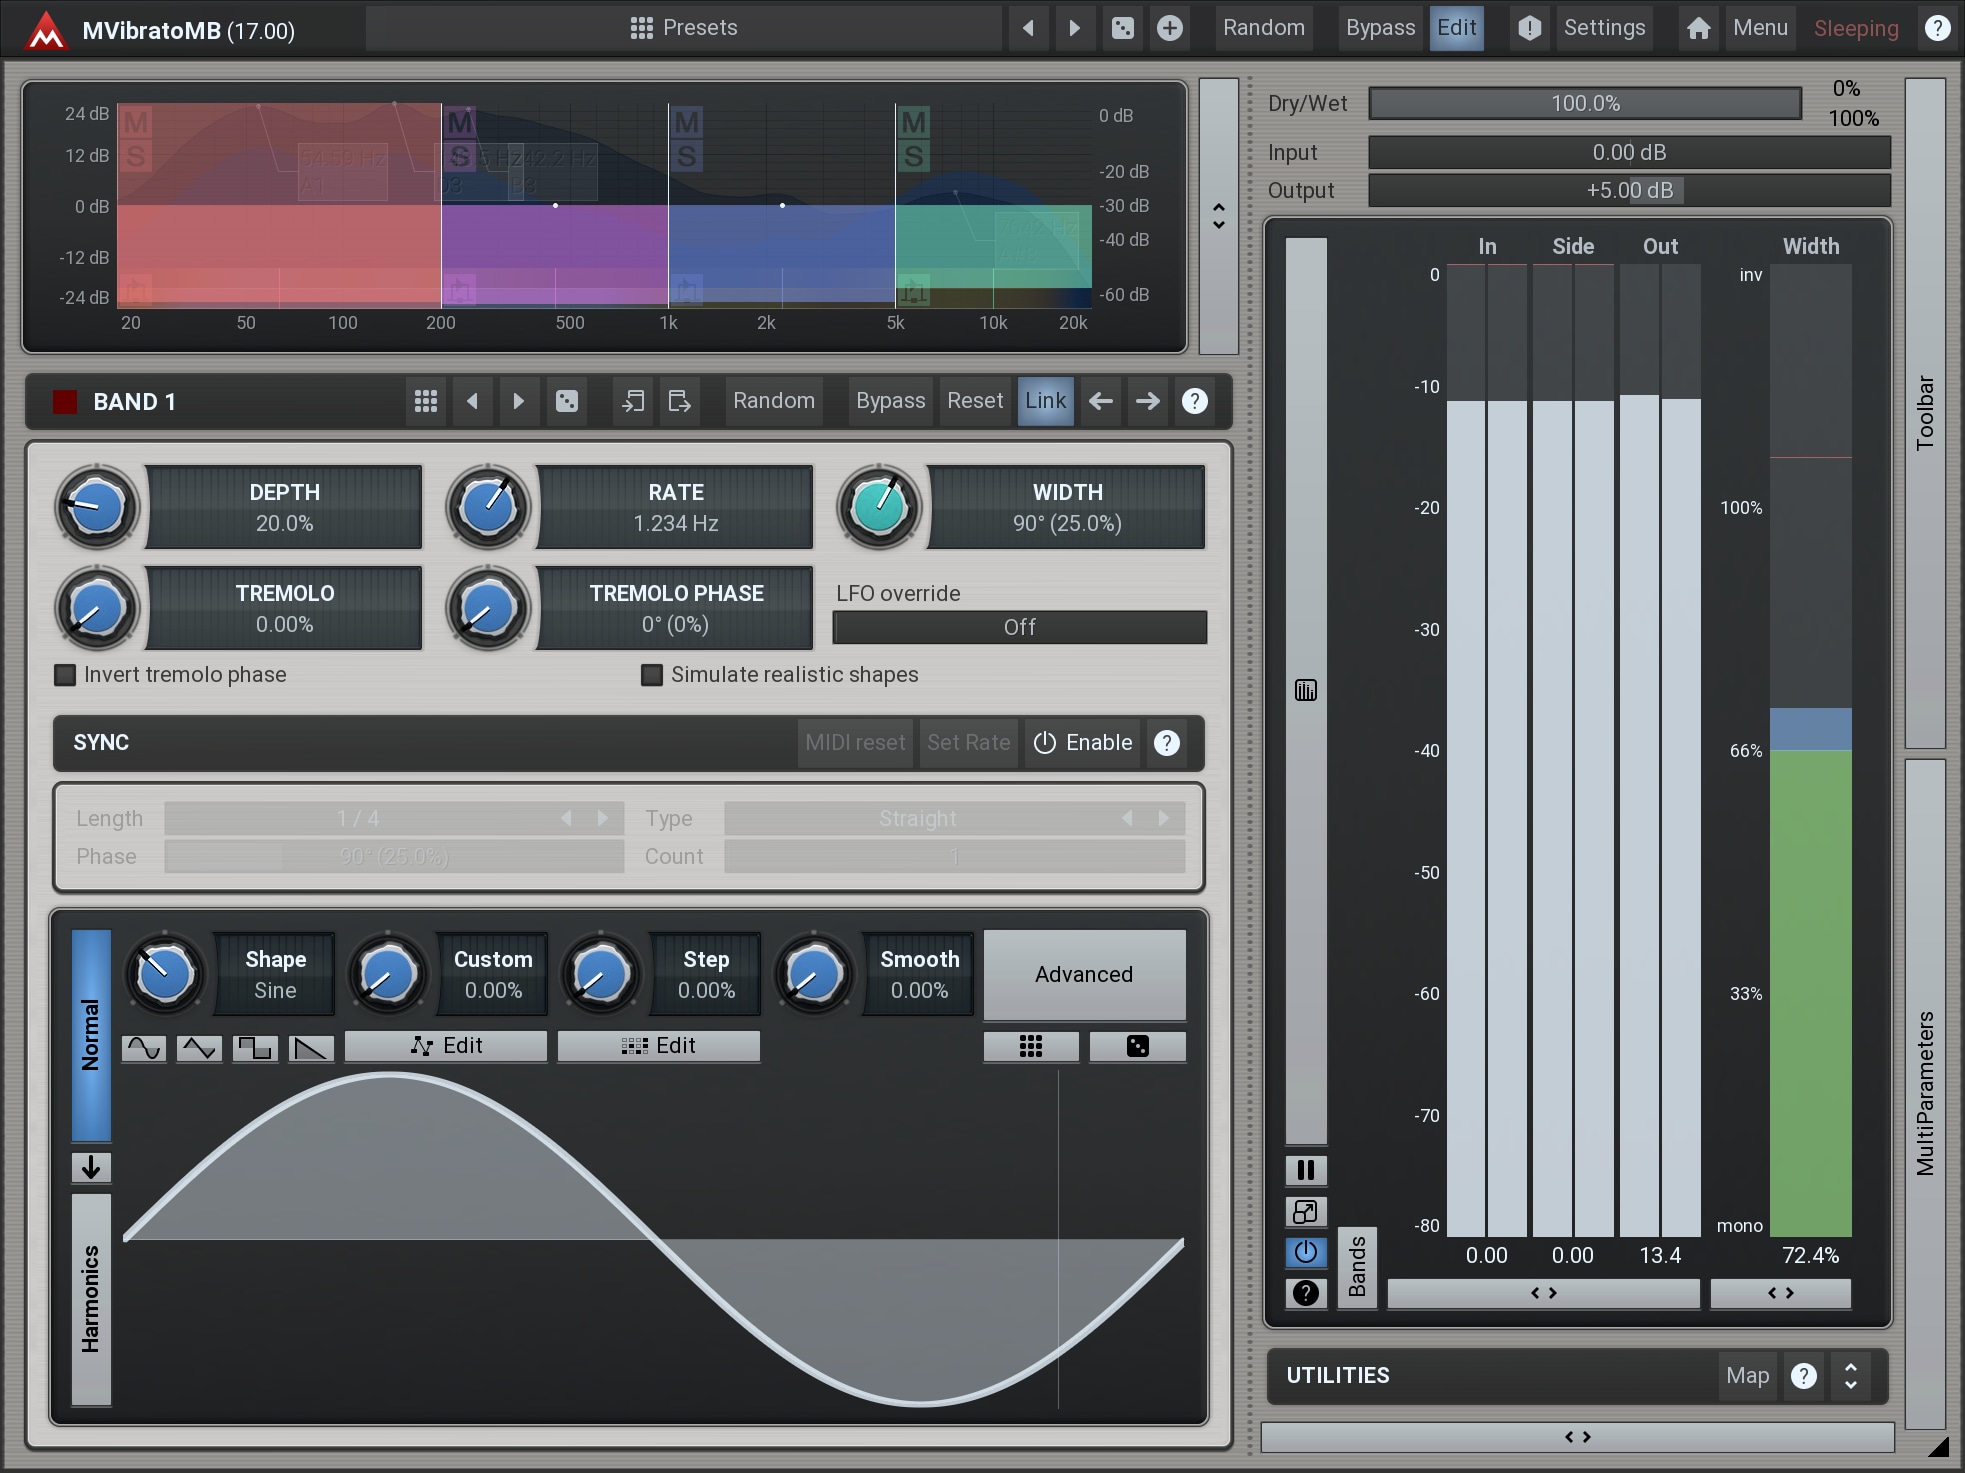Screen dimensions: 1965x1473
Task: Select the sine waveform shape icon
Action: (x=144, y=1047)
